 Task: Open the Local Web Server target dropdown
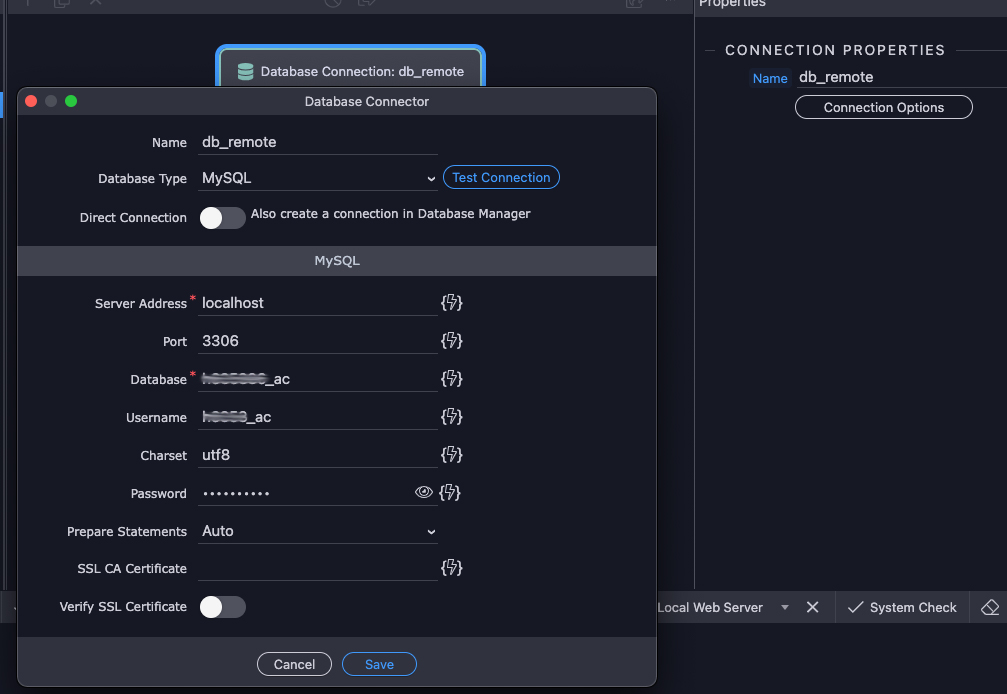(784, 608)
